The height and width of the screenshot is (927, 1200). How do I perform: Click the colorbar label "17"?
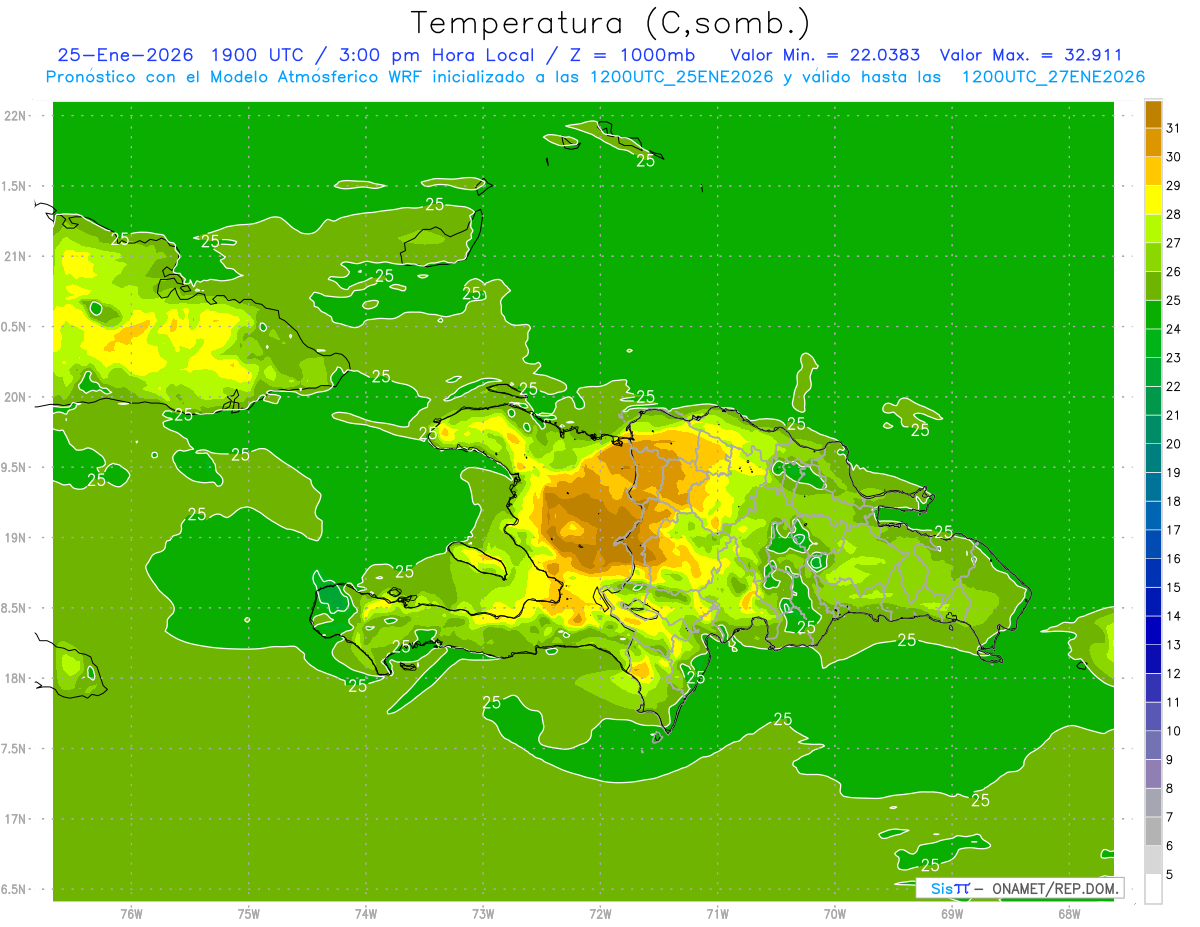[x=1173, y=530]
